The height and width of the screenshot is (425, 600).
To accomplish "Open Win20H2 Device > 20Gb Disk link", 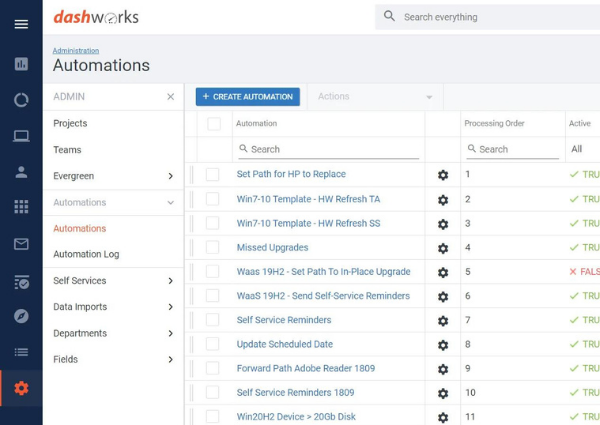I will (296, 417).
